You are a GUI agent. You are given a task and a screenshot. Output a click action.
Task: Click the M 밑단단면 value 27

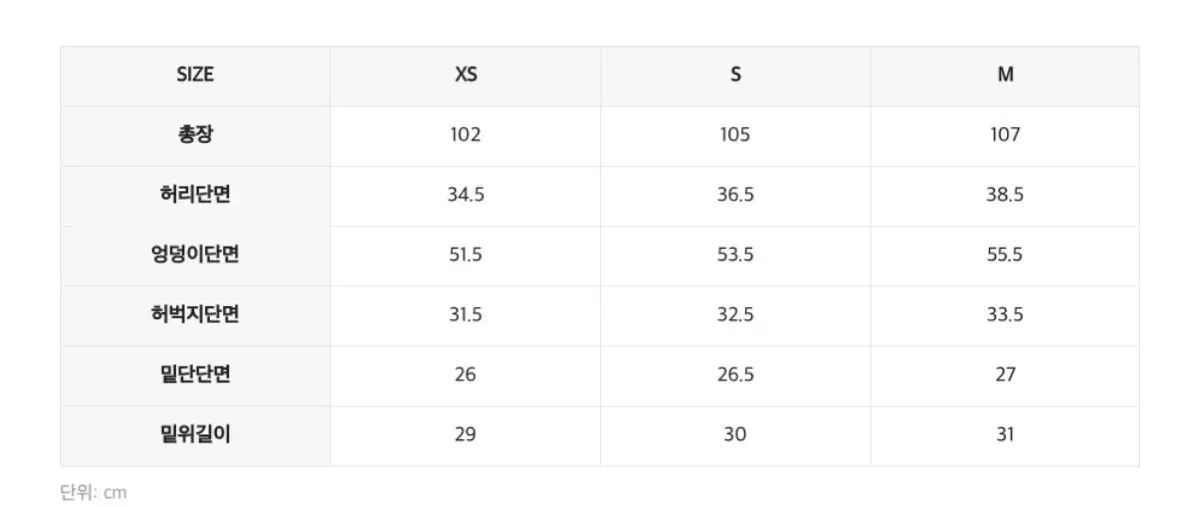coord(1005,375)
